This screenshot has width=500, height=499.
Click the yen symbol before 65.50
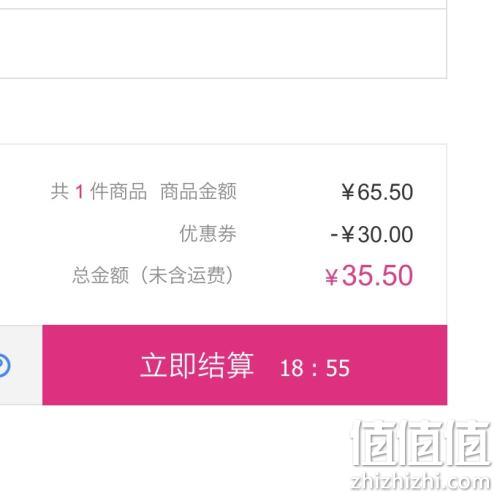tap(348, 192)
